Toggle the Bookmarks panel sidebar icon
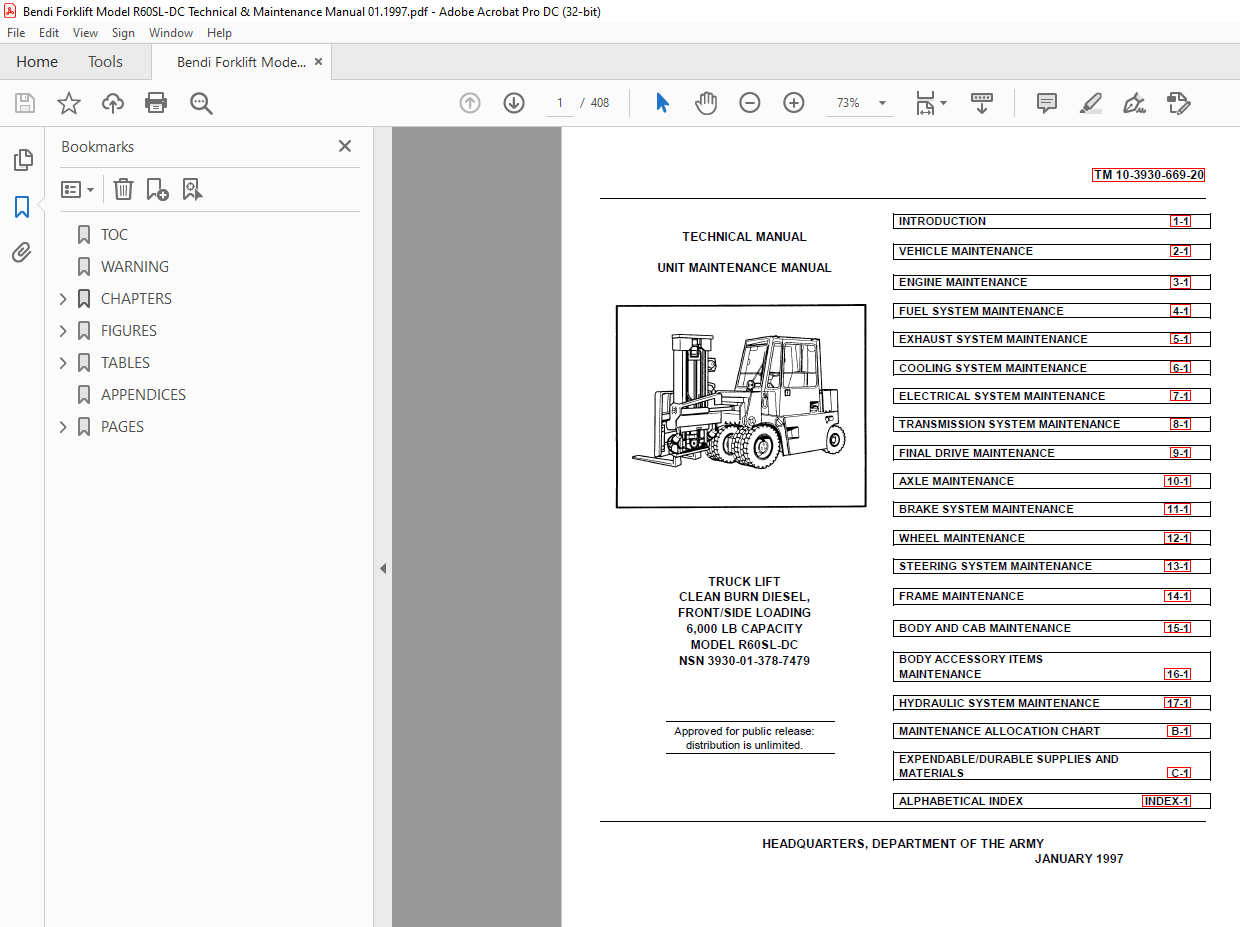Viewport: 1240px width, 927px height. [22, 207]
